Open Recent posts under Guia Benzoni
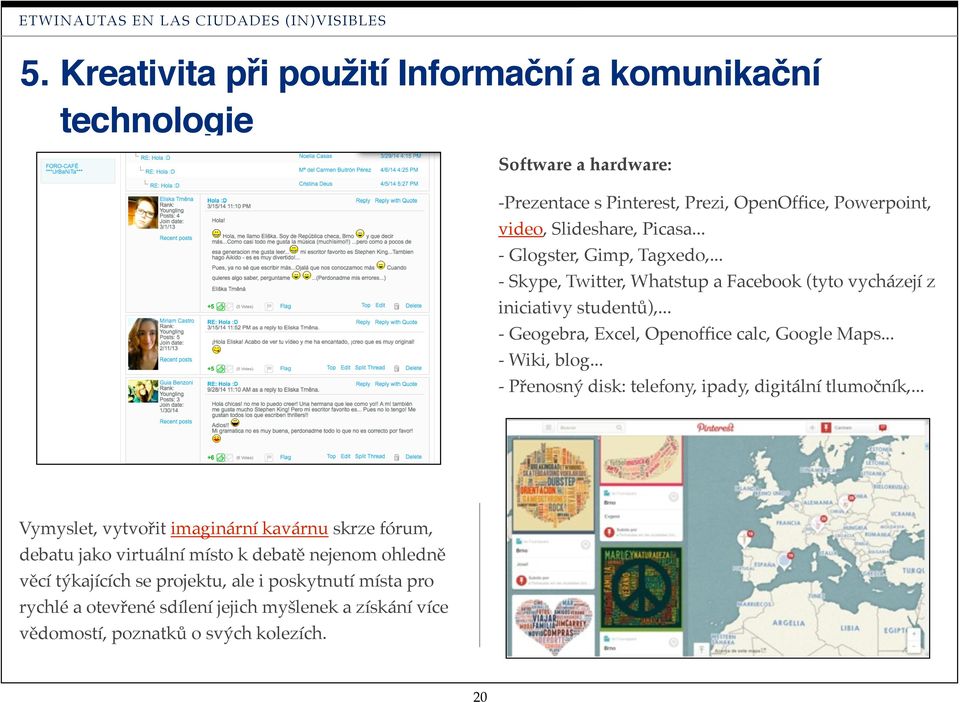 [x=176, y=421]
